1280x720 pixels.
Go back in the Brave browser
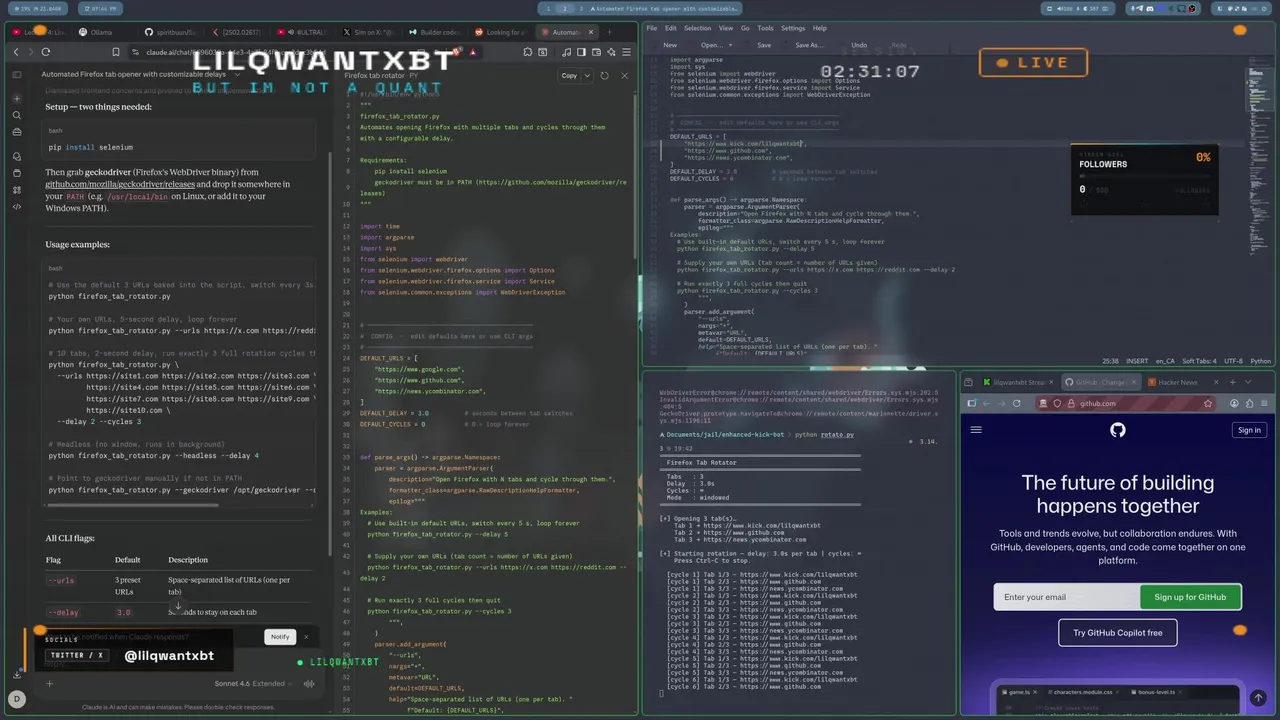16,52
